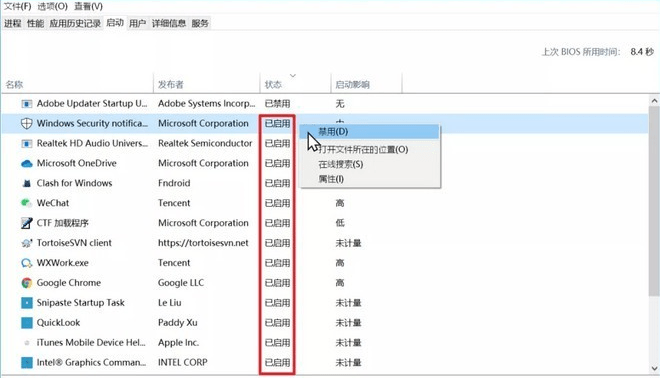The height and width of the screenshot is (378, 660).
Task: Choose 禁用(D) in the context menu
Action: pos(369,132)
